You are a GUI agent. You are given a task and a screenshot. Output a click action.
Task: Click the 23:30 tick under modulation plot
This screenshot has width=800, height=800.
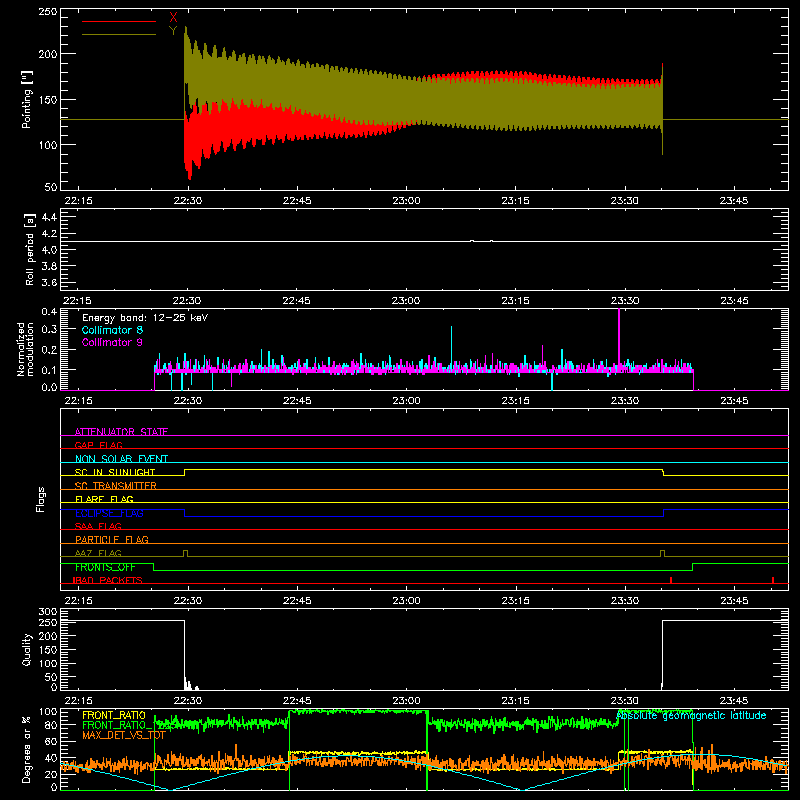click(624, 401)
